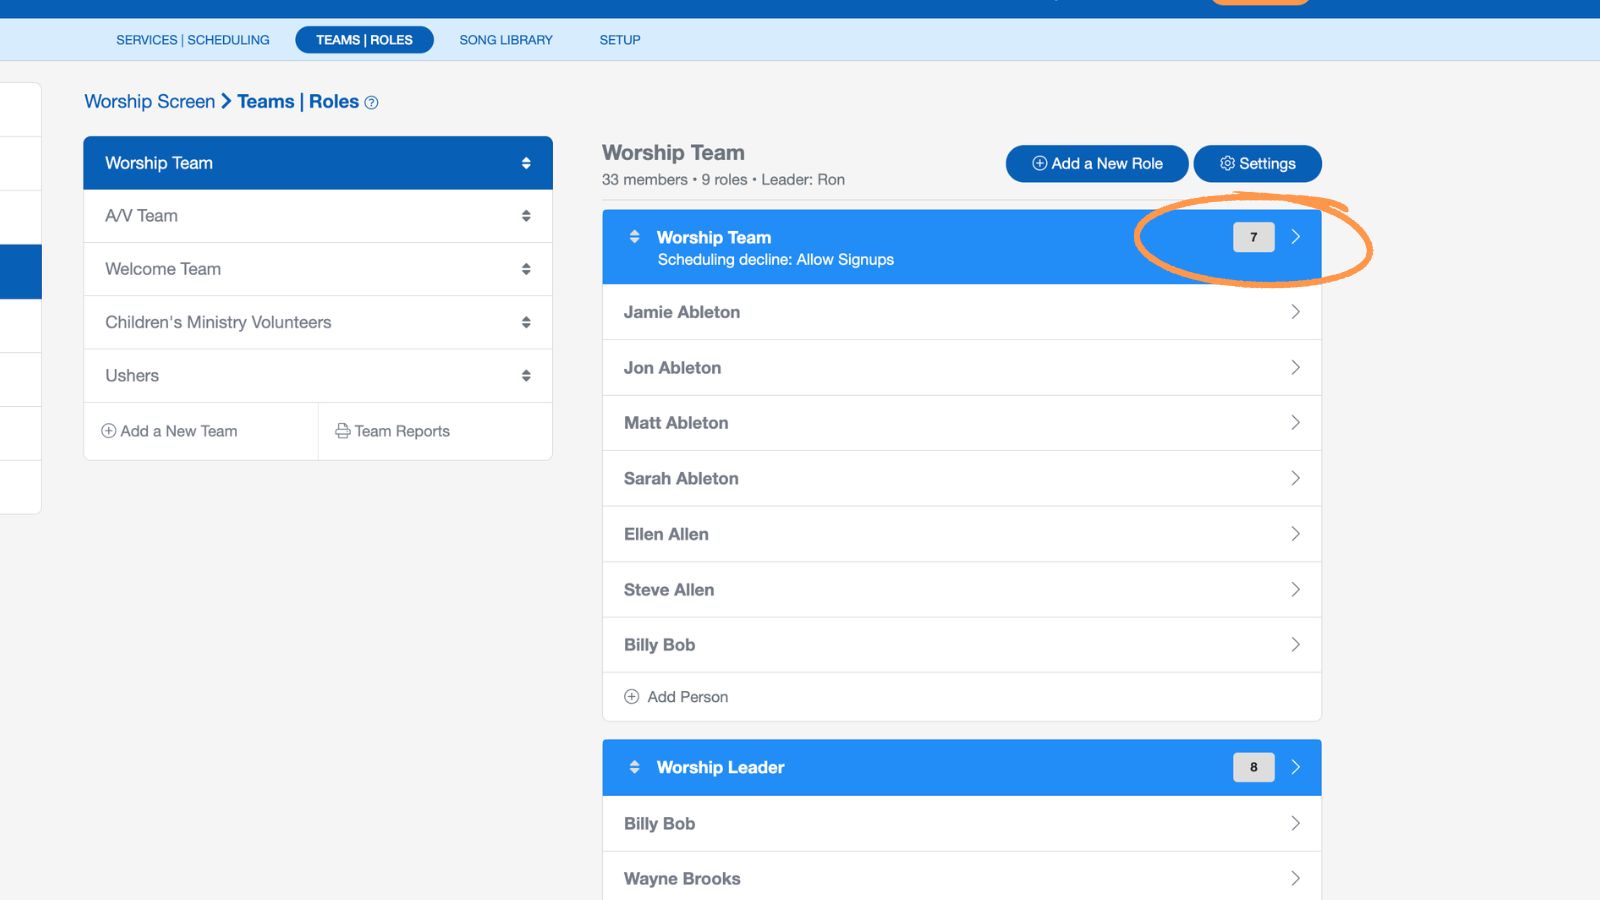The image size is (1600, 900).
Task: Select the SERVICES | SCHEDULING tab
Action: tap(192, 40)
